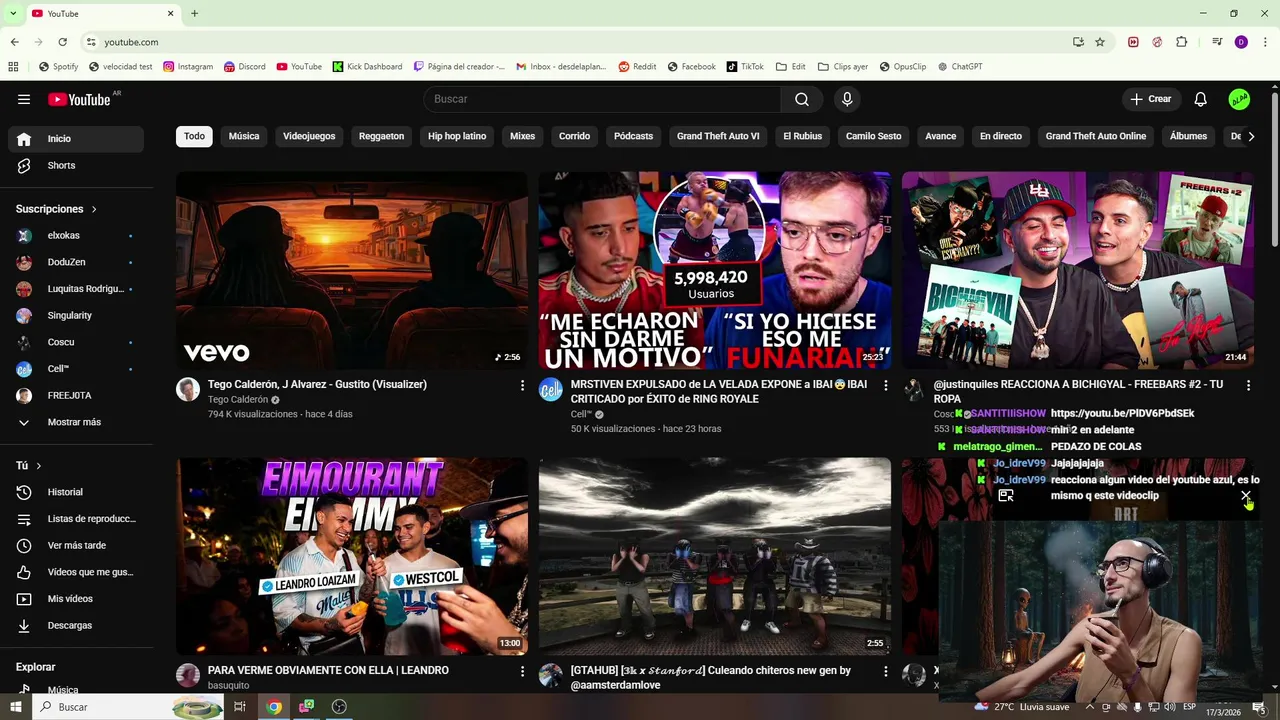The height and width of the screenshot is (720, 1280).
Task: Click the Tego Calderón channel name
Action: click(x=238, y=399)
